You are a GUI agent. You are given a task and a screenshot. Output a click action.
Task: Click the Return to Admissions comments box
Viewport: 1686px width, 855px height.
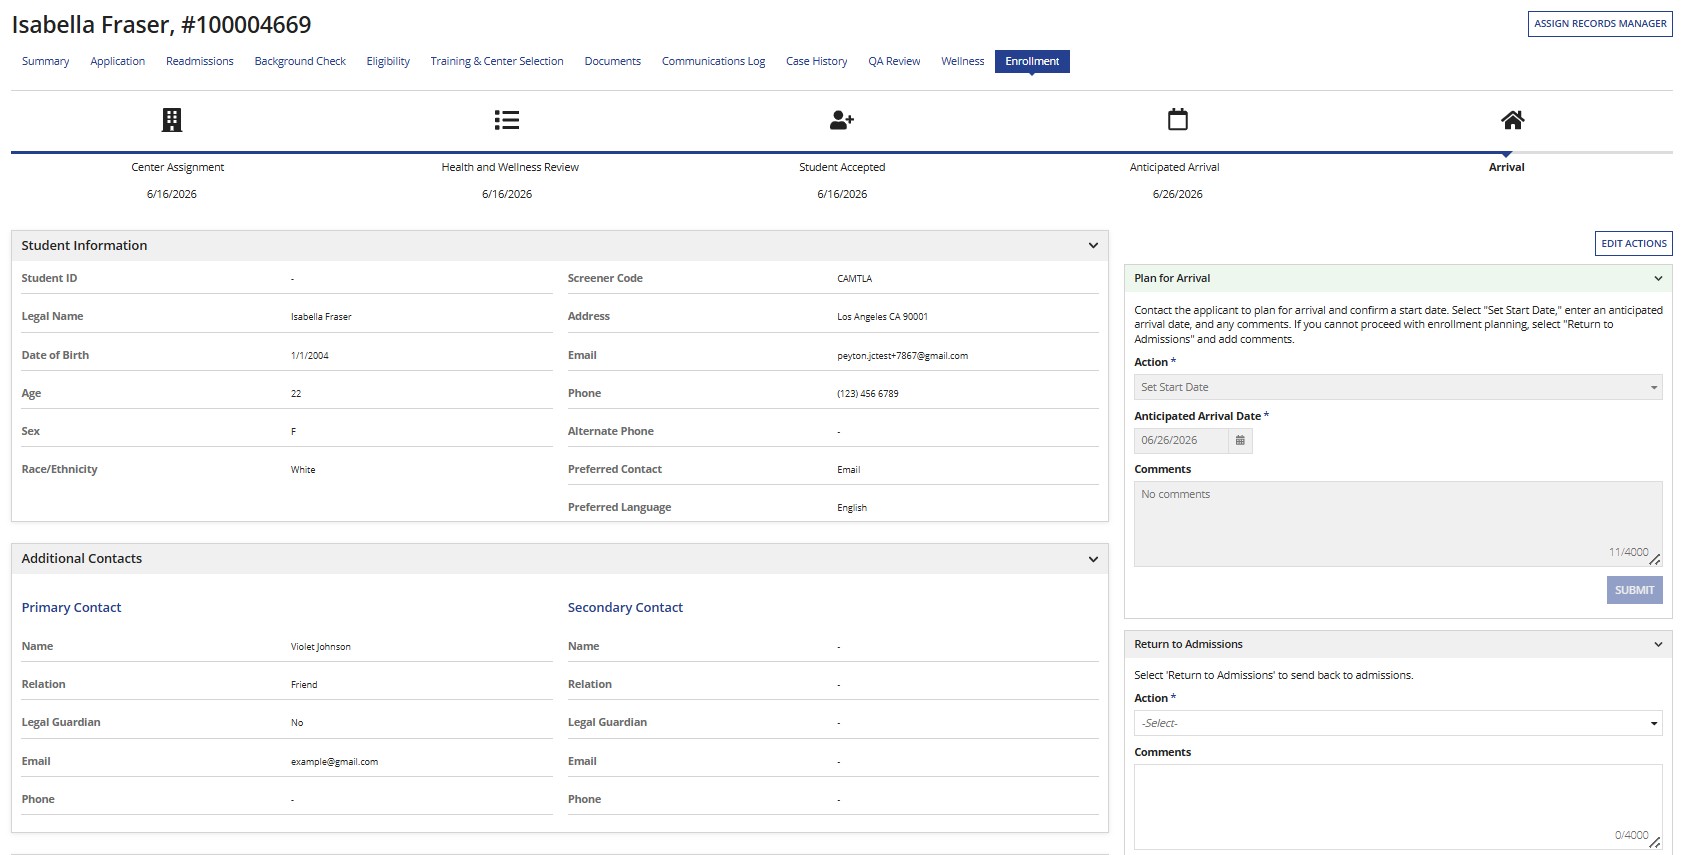[1398, 807]
